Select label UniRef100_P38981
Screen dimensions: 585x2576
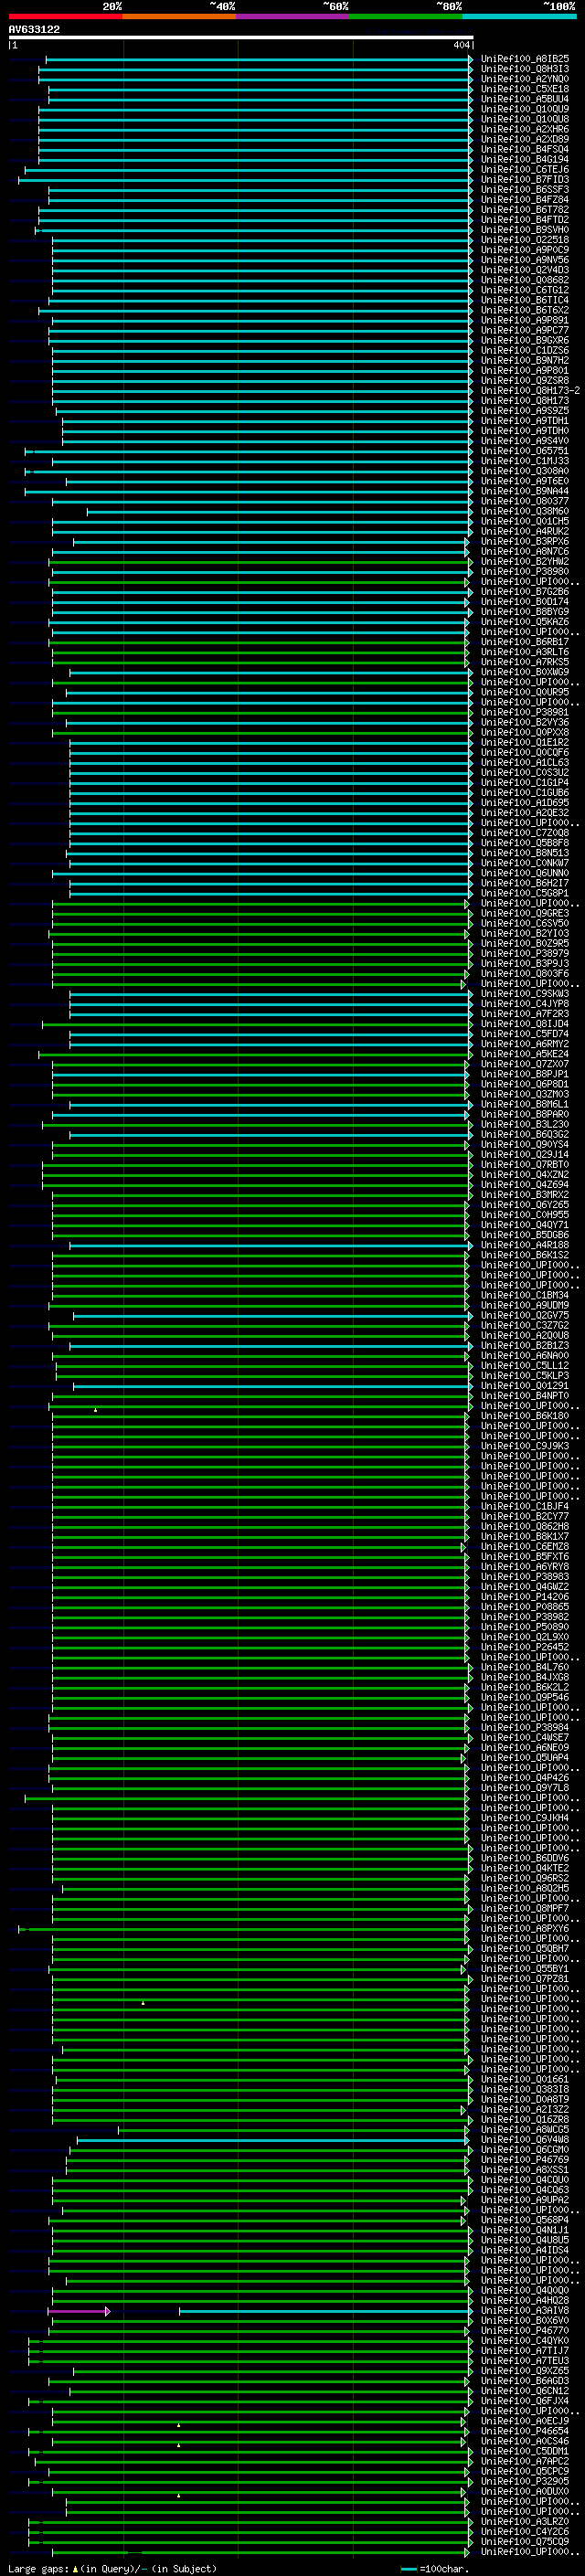(525, 713)
